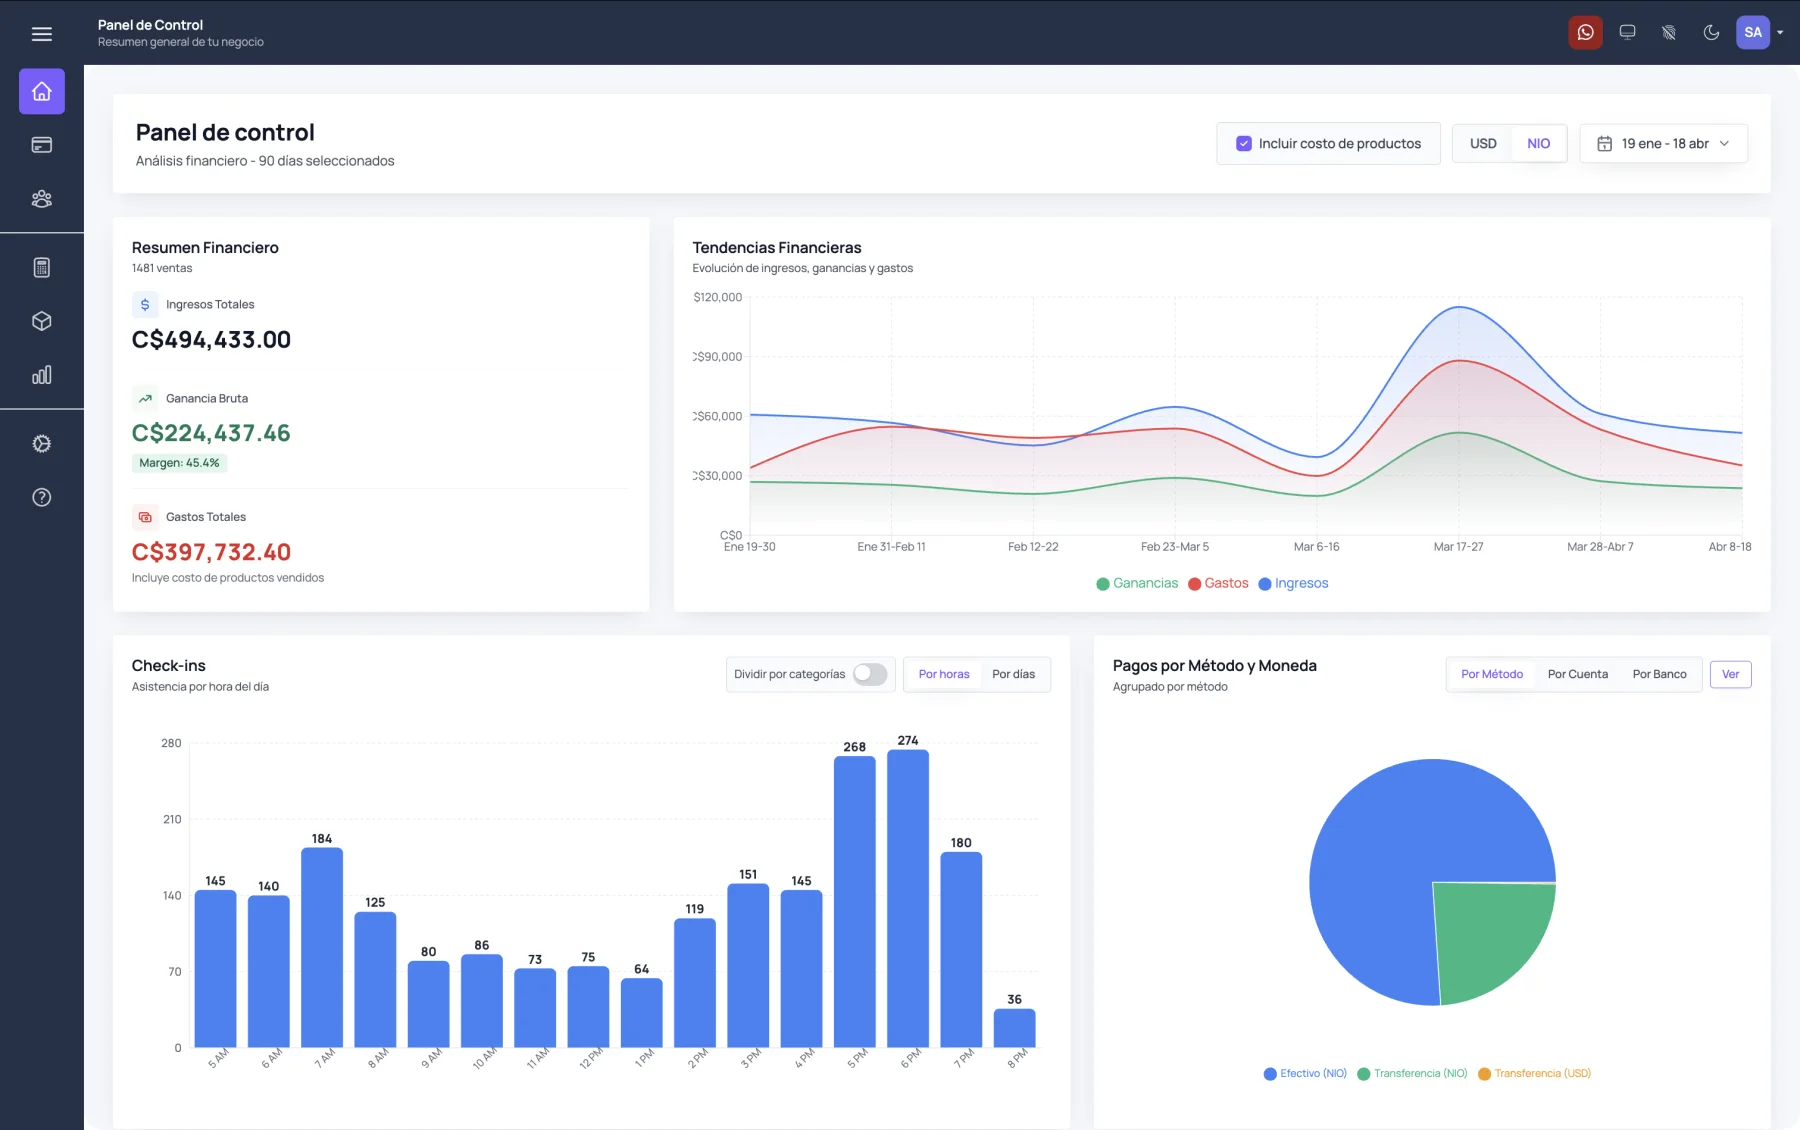The width and height of the screenshot is (1800, 1130).
Task: Expand the 19 ene - 18 abr date range
Action: coord(1664,144)
